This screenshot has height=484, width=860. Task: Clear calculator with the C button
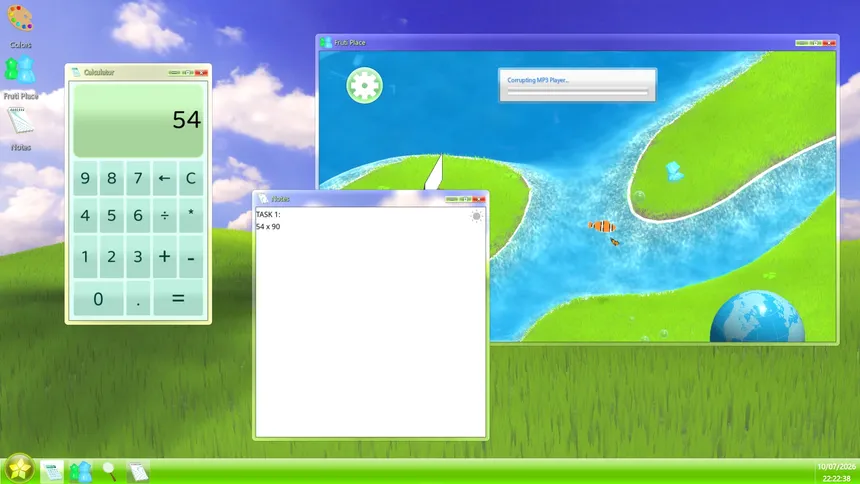pos(190,178)
